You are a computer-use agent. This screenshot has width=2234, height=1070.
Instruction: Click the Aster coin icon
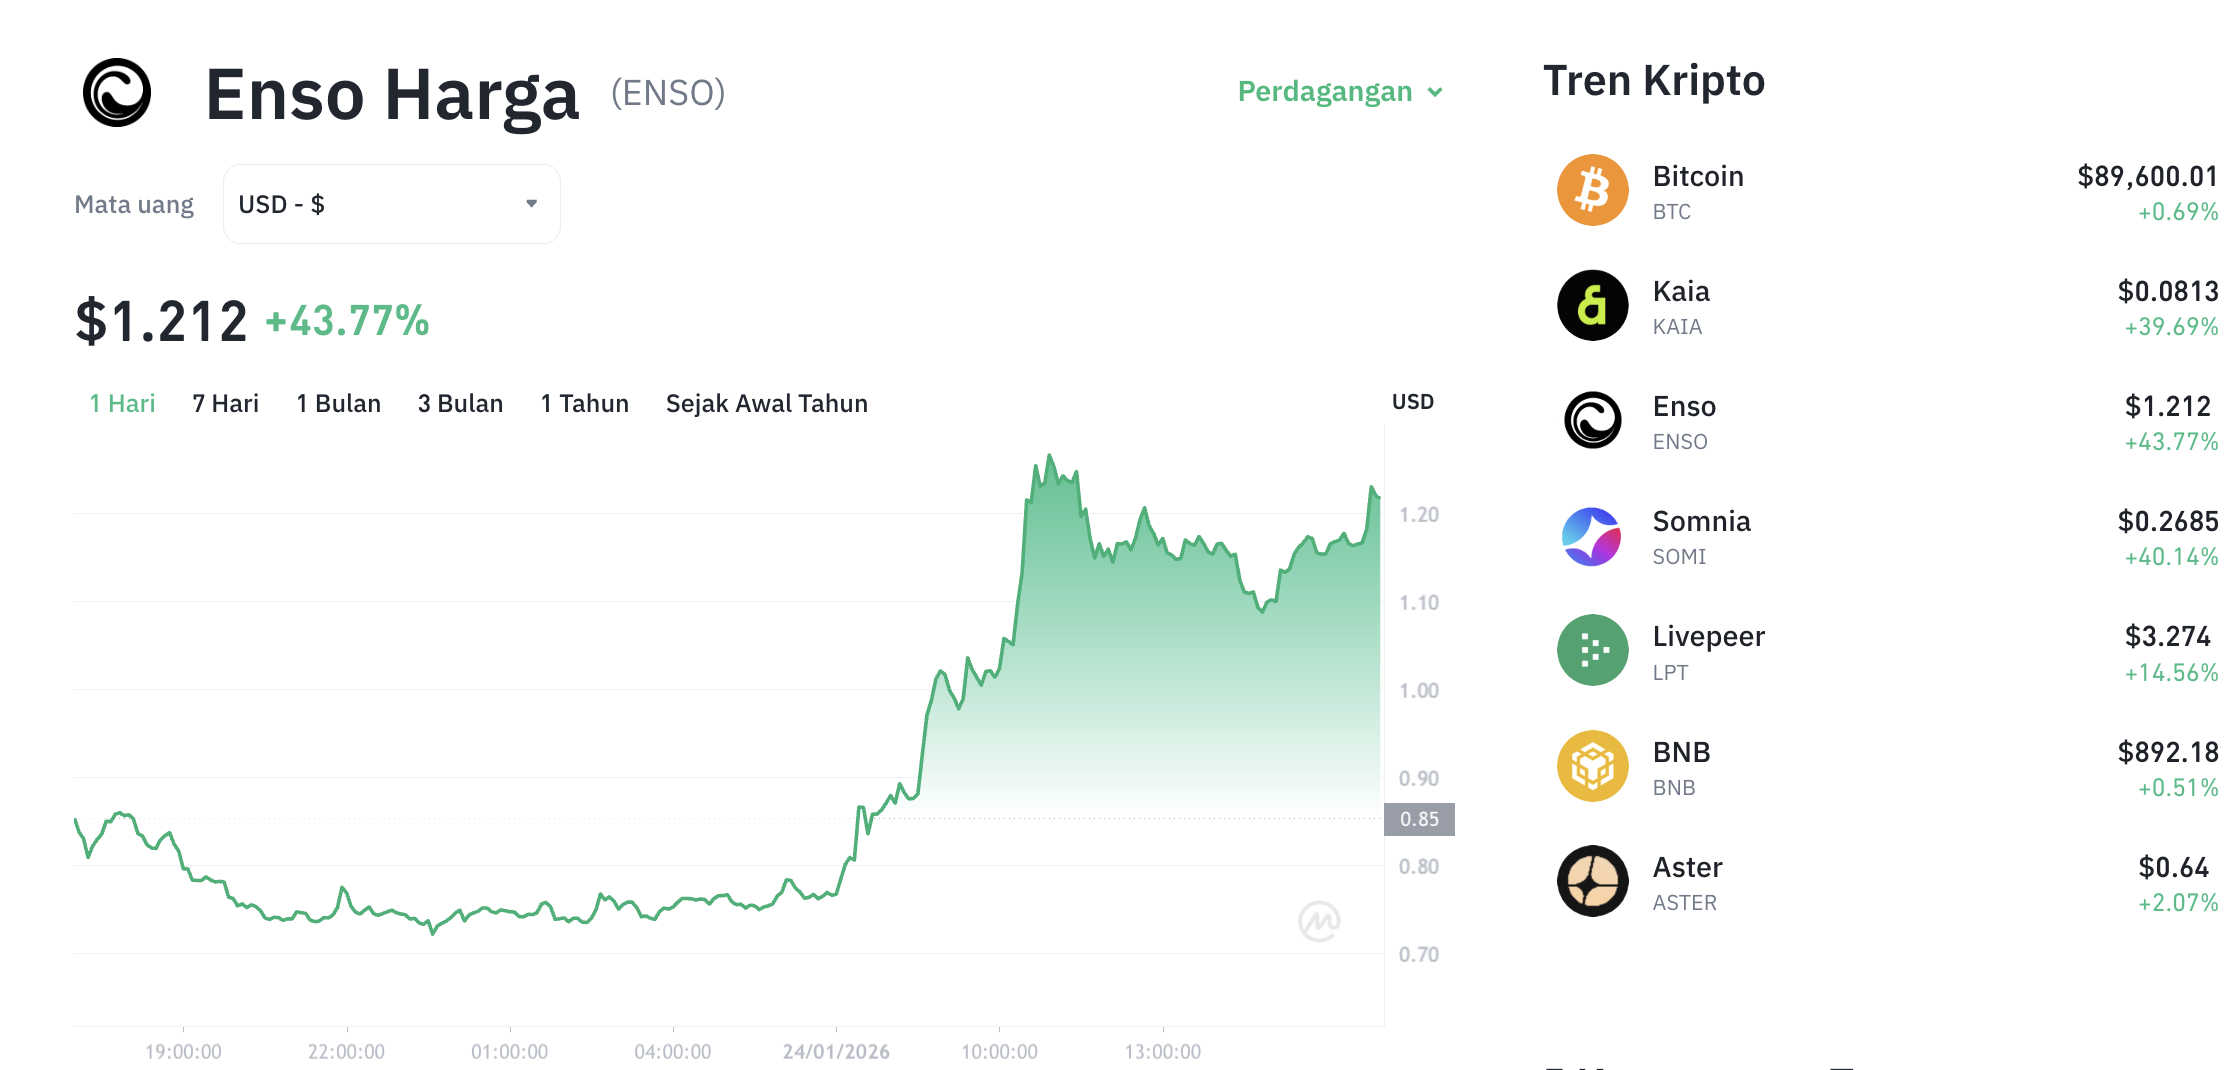1592,881
